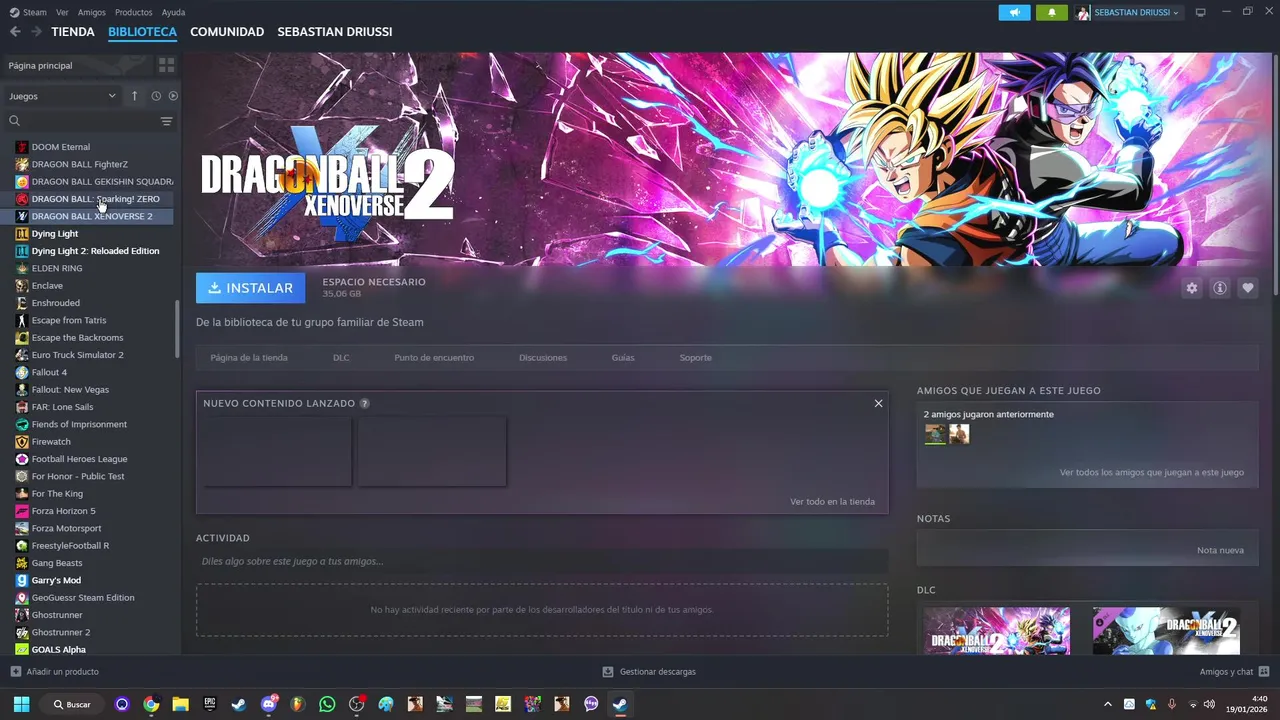Viewport: 1280px width, 720px height.
Task: Filter ready-to-play games play icon
Action: (x=173, y=96)
